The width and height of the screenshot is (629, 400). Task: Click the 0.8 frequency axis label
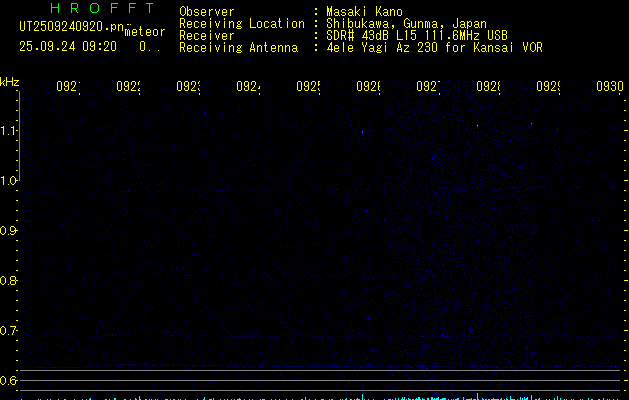pos(7,280)
